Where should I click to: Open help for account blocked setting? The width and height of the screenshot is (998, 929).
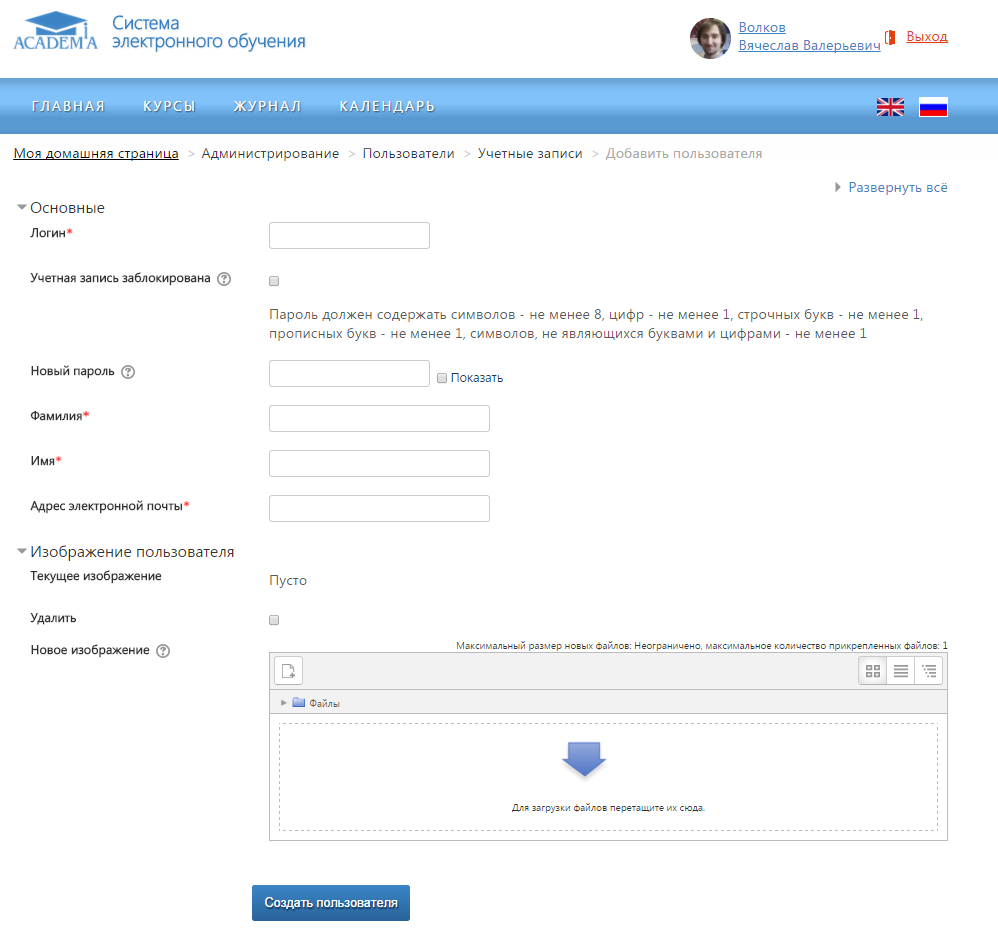click(x=224, y=279)
